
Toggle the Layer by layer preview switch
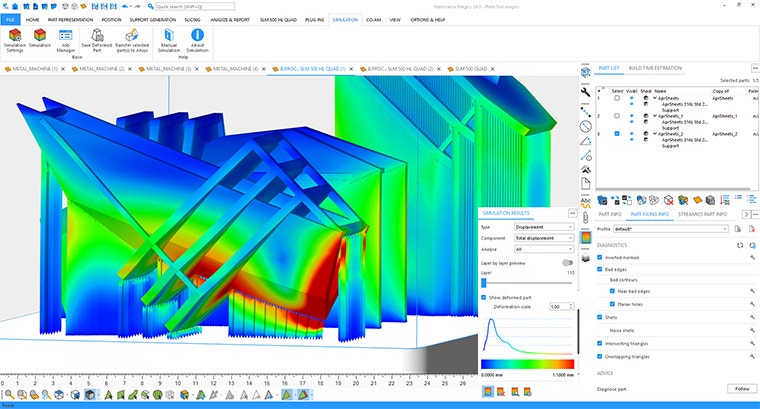point(567,263)
